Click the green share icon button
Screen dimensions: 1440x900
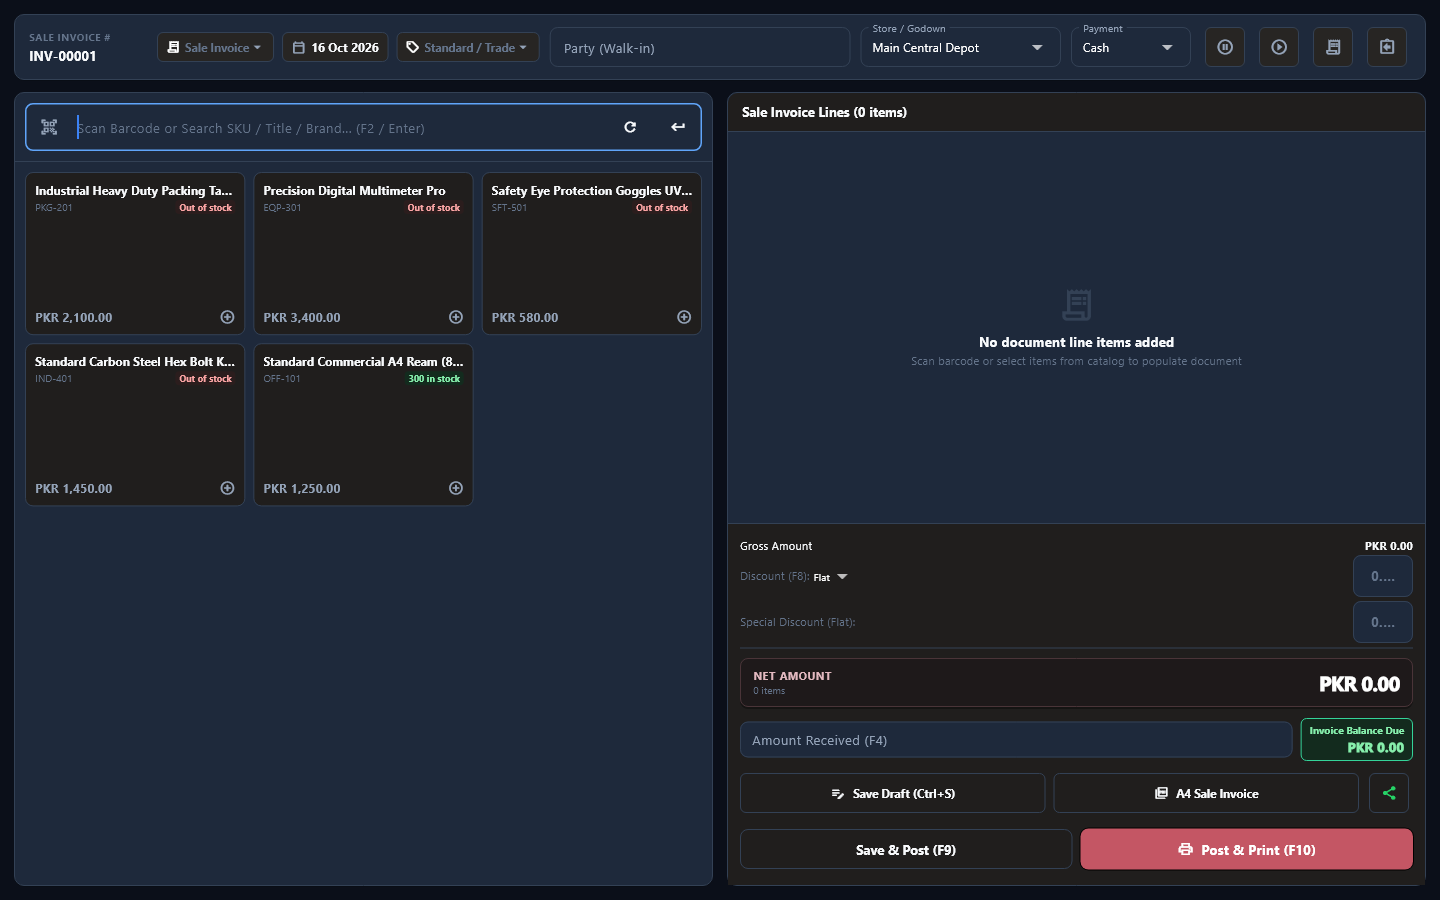(1389, 793)
